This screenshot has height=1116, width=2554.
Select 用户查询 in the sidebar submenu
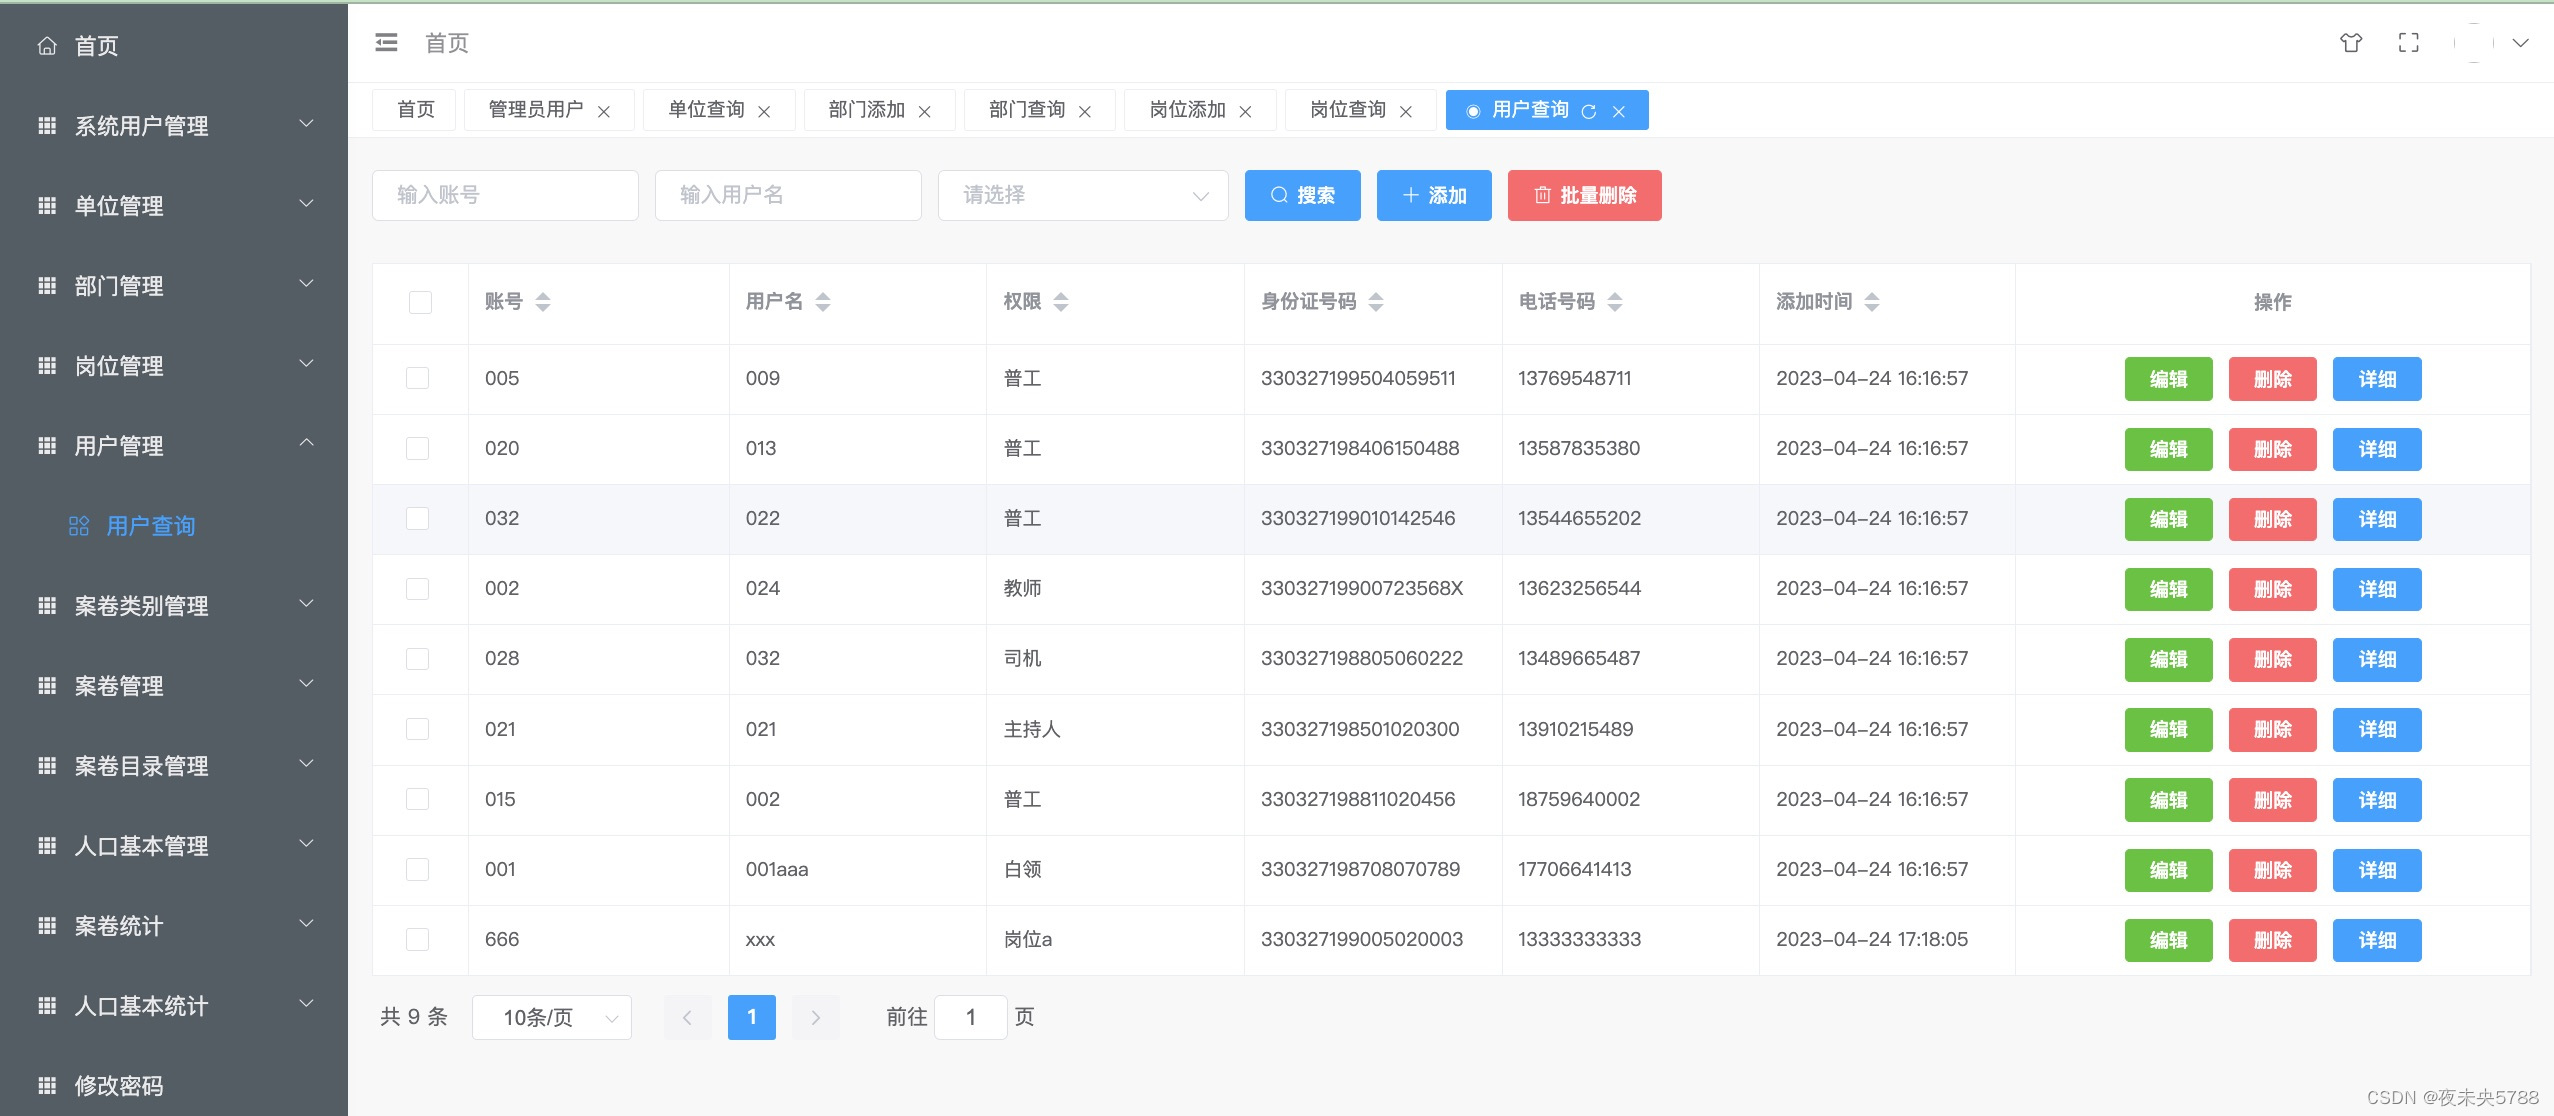pos(150,526)
